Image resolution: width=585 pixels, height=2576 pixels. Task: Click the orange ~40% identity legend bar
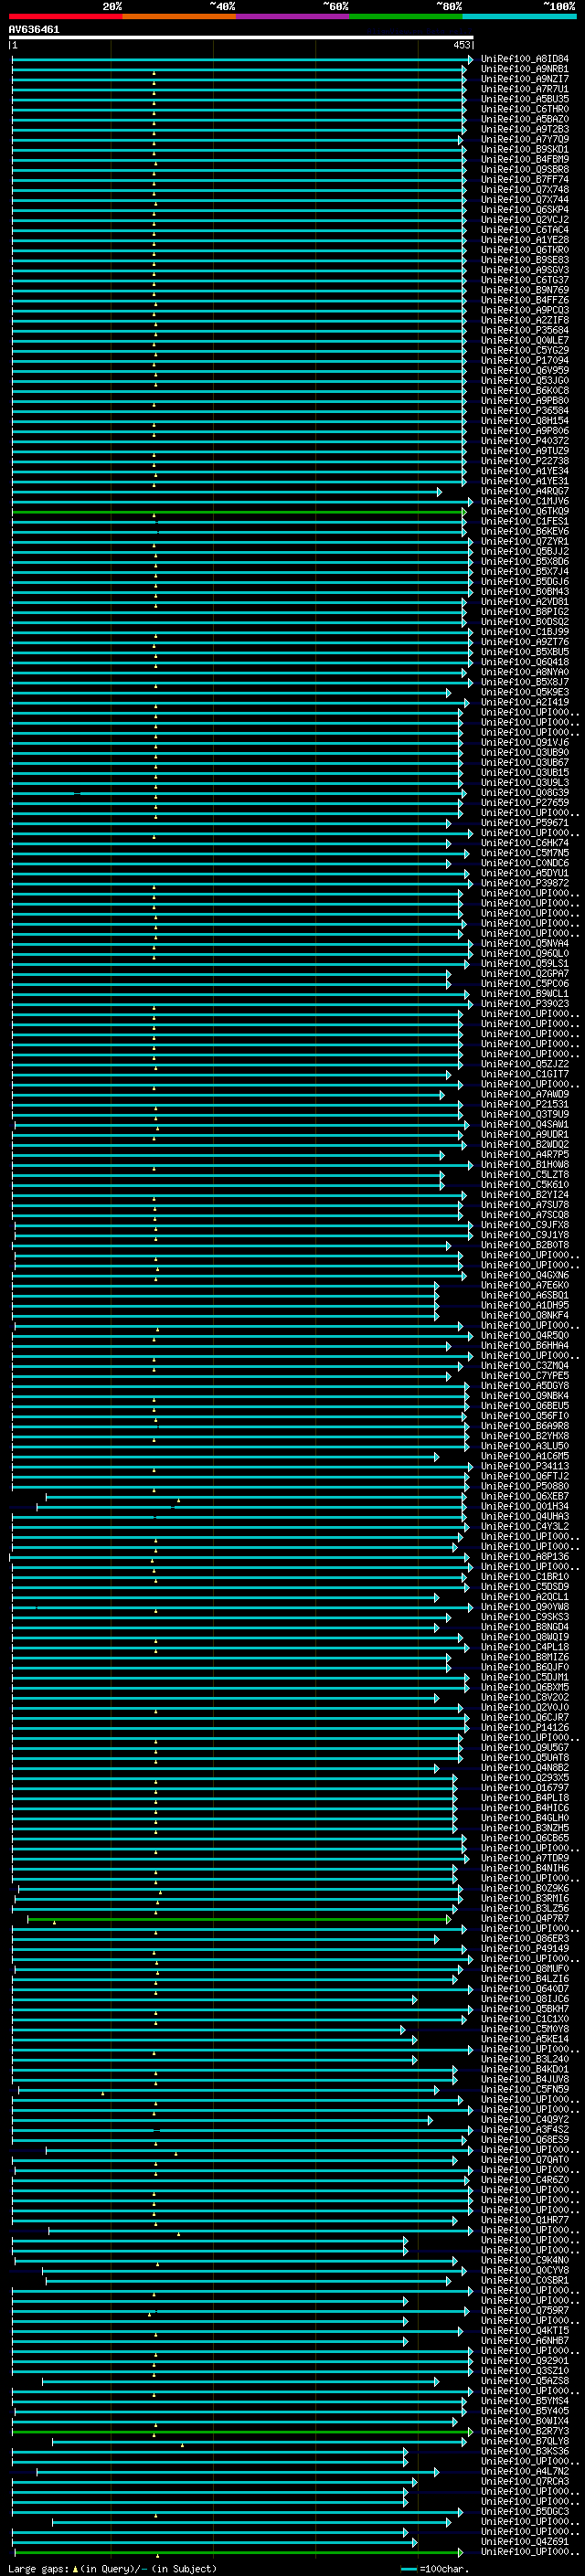pyautogui.click(x=180, y=16)
